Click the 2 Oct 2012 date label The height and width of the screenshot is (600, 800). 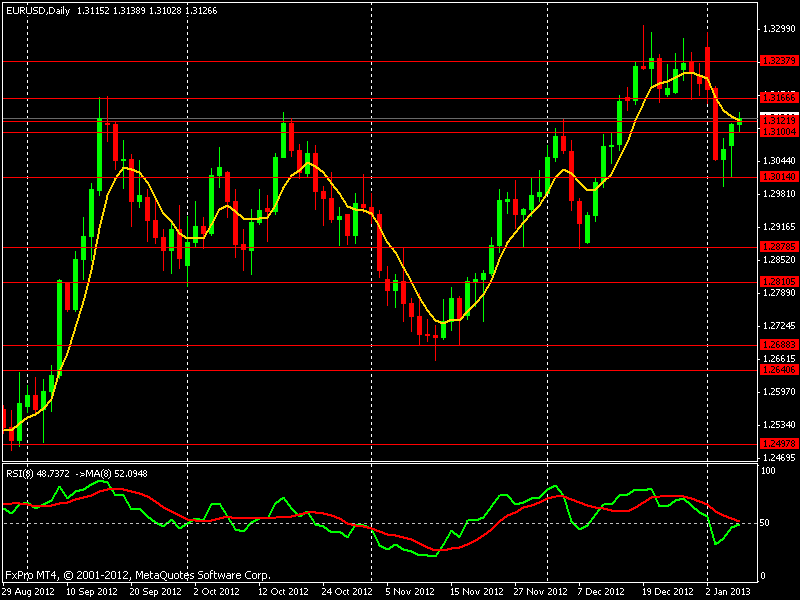coord(217,592)
